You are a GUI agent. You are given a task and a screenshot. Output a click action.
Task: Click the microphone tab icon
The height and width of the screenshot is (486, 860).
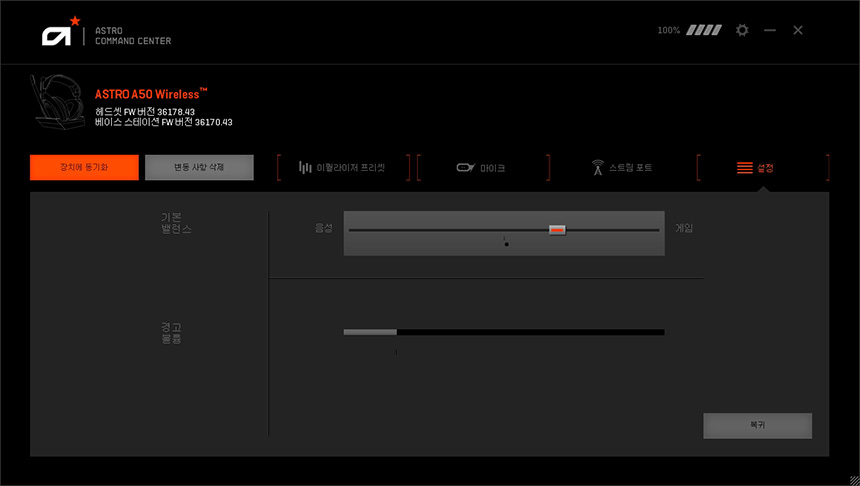(x=466, y=167)
